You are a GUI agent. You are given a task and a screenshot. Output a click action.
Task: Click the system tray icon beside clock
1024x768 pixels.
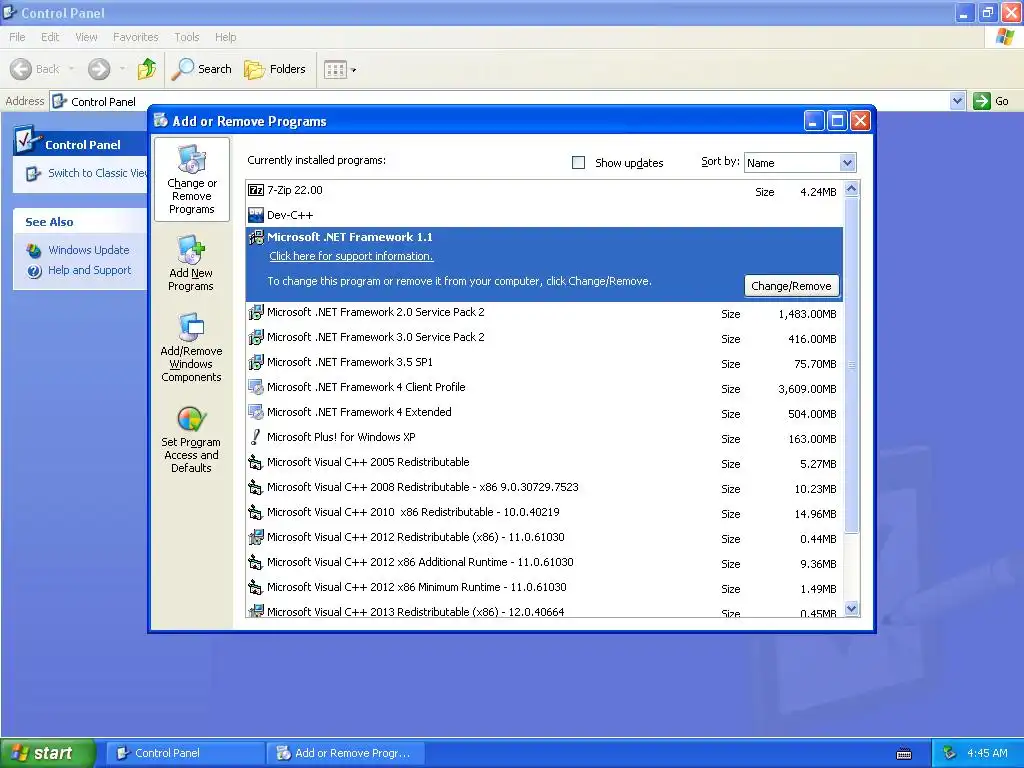coord(949,753)
